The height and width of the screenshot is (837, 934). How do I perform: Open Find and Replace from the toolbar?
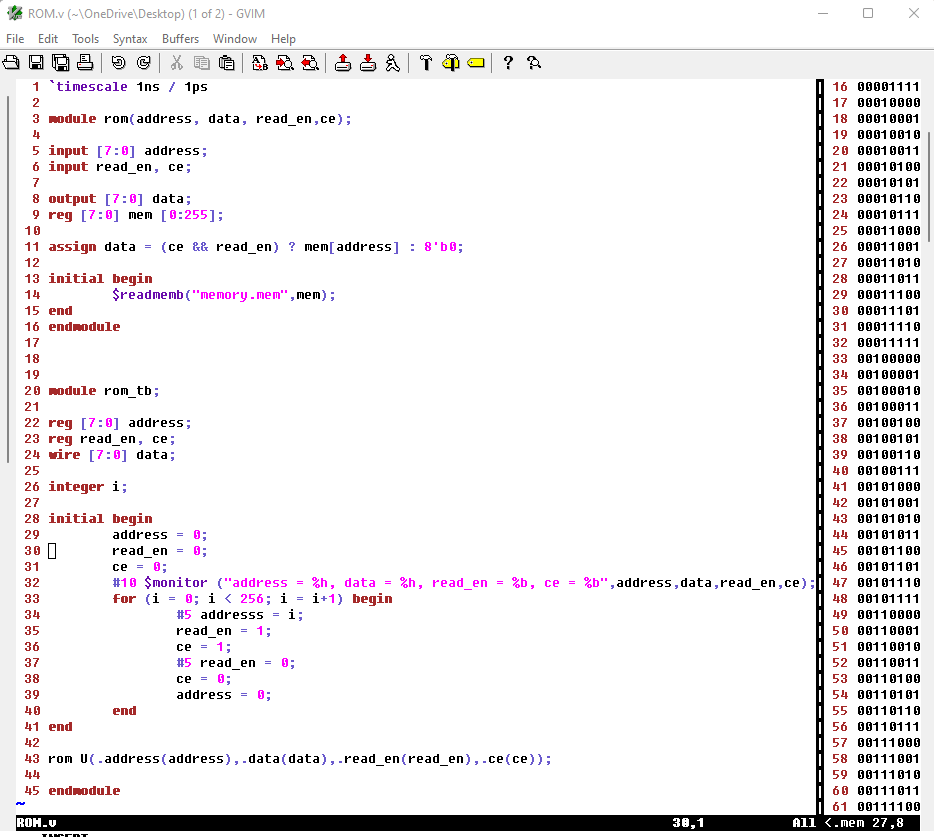click(260, 63)
